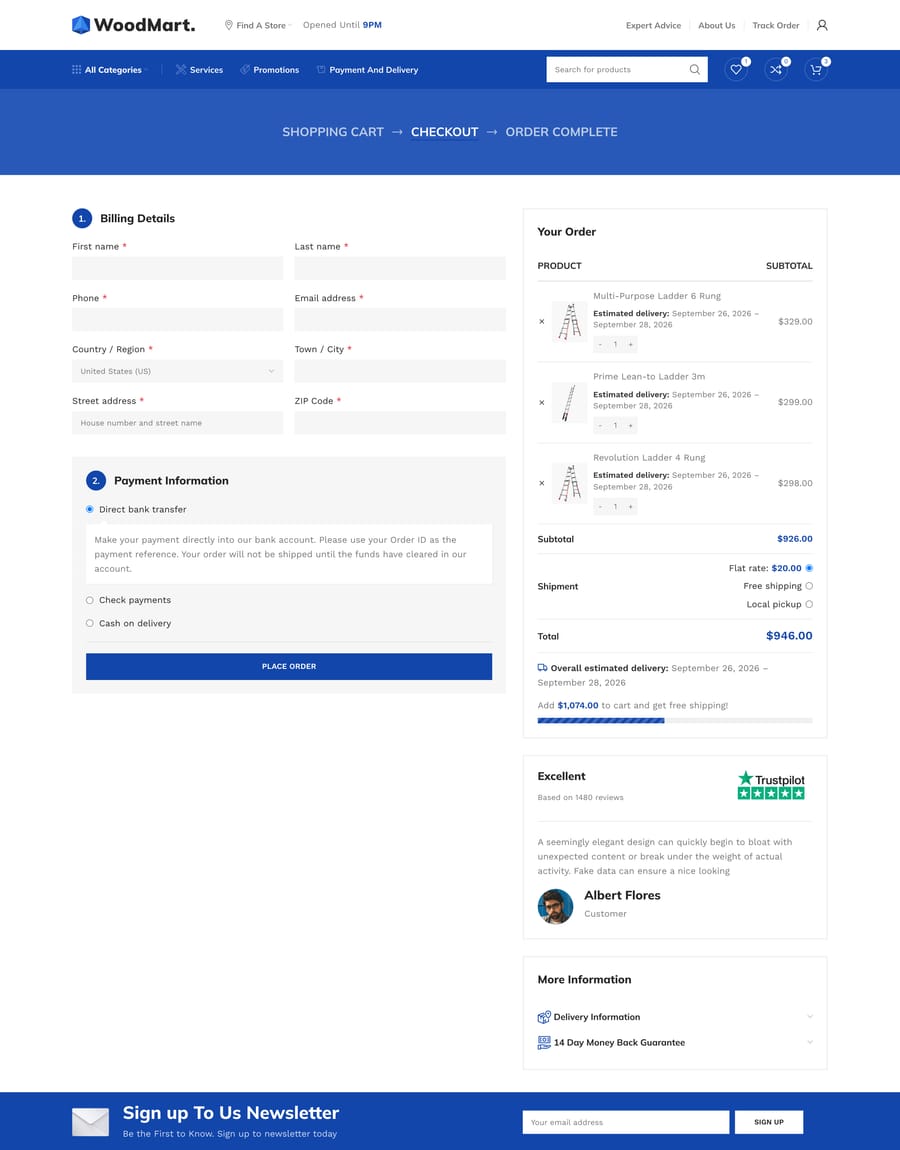
Task: Click the All Categories grid icon
Action: 76,70
